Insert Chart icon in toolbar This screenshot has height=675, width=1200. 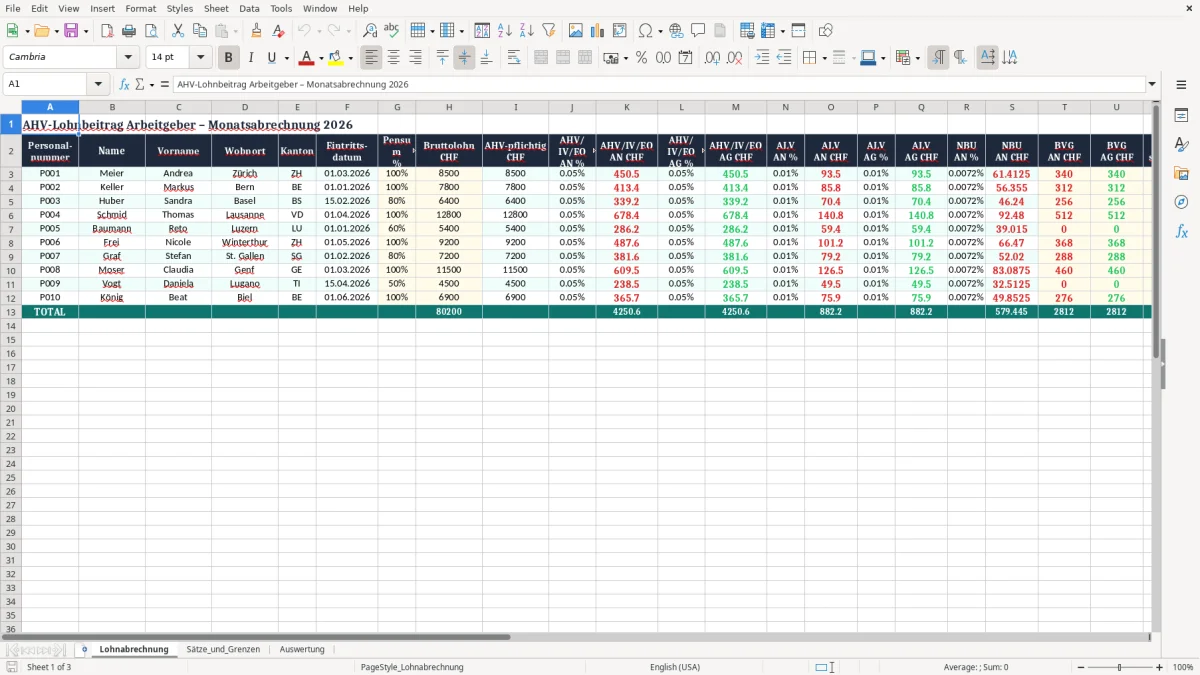click(598, 31)
